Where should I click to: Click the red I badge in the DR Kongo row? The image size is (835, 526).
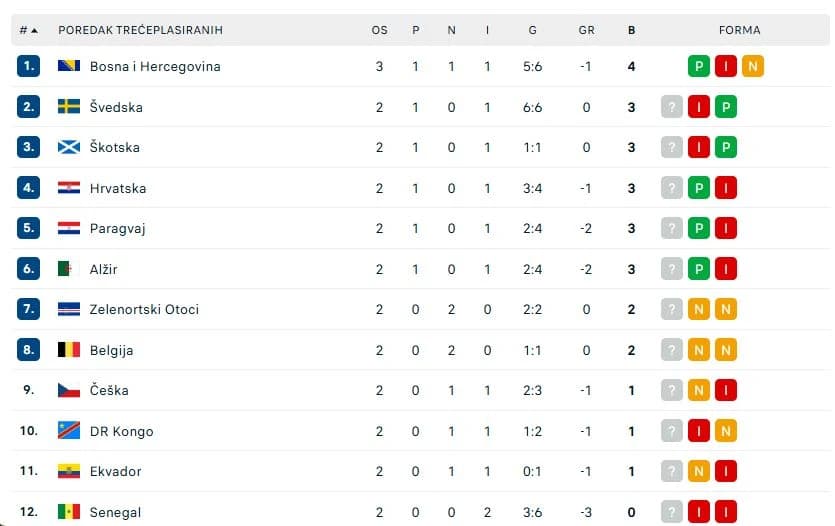click(x=699, y=431)
